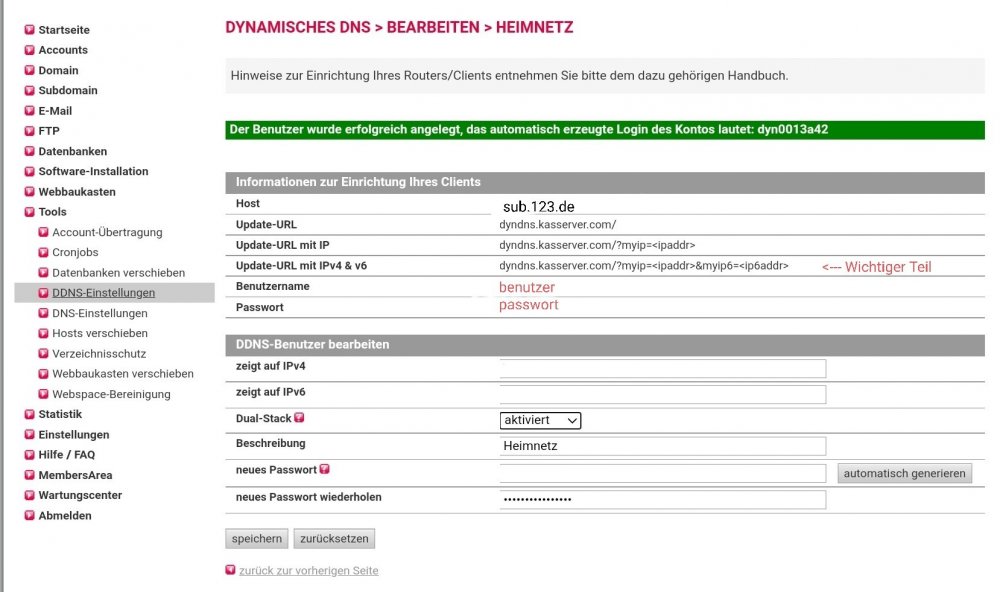Select the Update-URL mit IPv4 & v6 value
Screen dimensions: 1000x592
pos(643,265)
